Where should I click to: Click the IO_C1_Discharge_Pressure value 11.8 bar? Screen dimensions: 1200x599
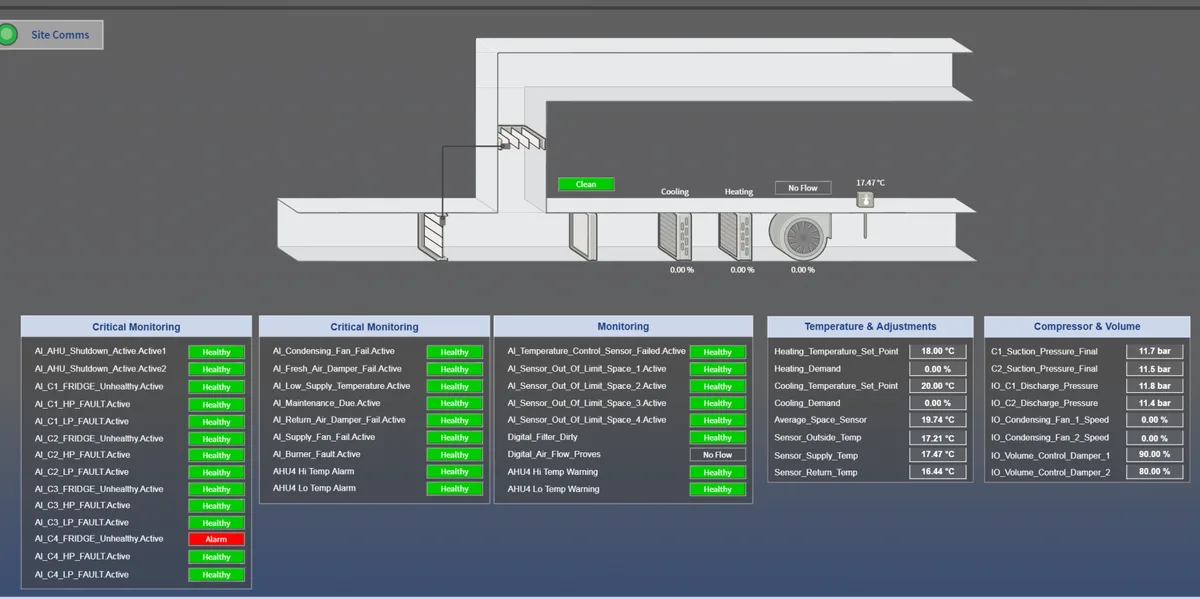[x=1155, y=386]
